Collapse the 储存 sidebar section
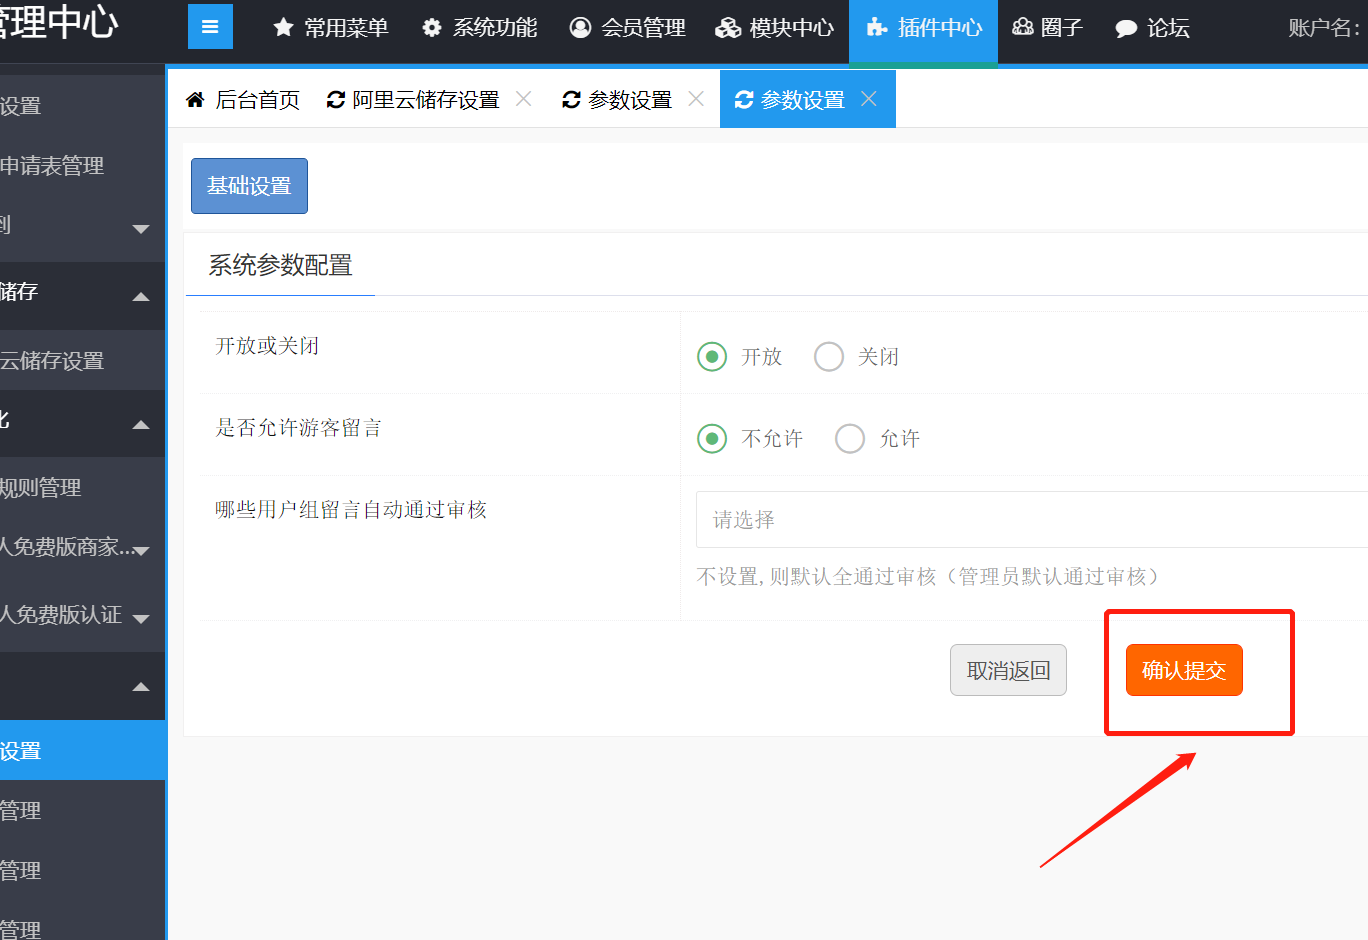 (141, 296)
